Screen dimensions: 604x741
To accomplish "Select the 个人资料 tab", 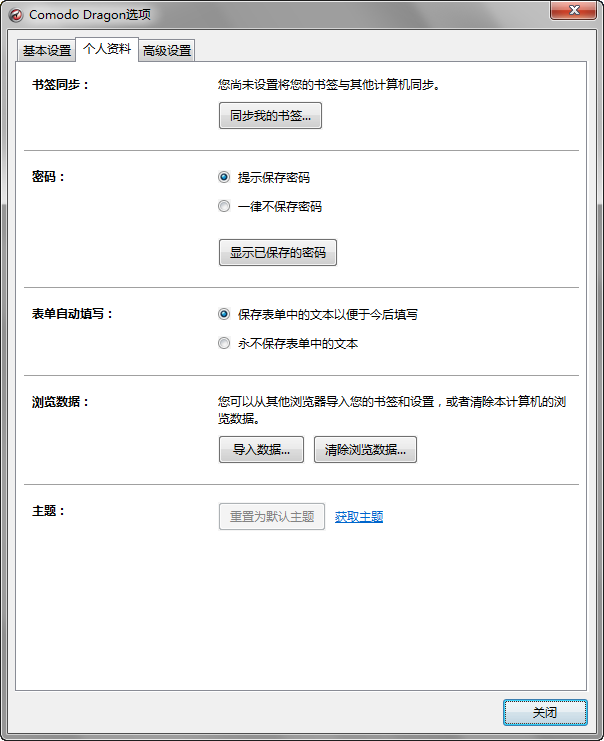I will [107, 49].
